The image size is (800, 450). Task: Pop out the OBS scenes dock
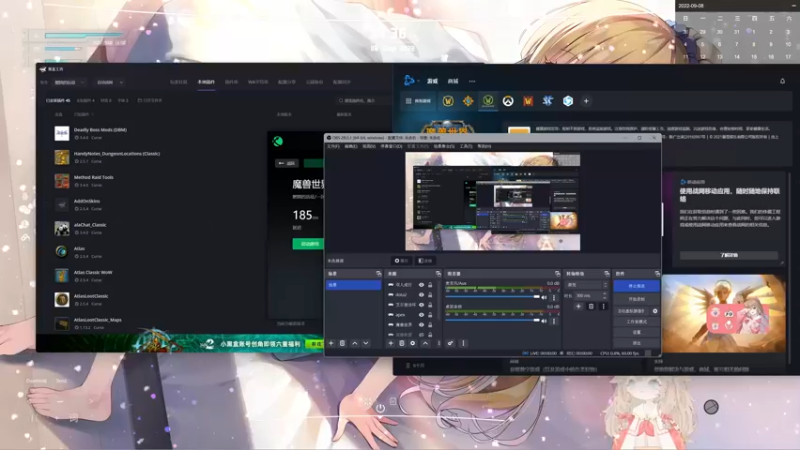[x=378, y=274]
